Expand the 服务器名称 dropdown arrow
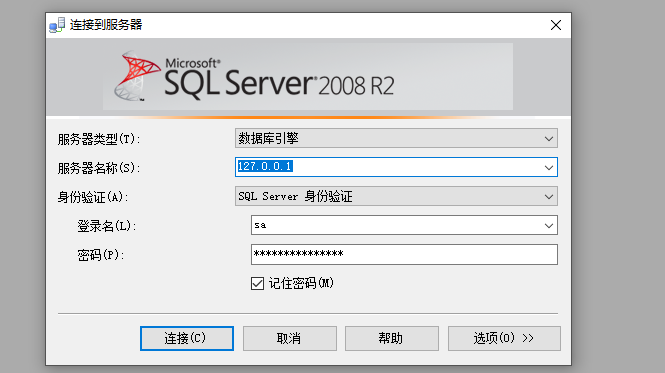Screen dimensions: 665x373 pos(548,168)
